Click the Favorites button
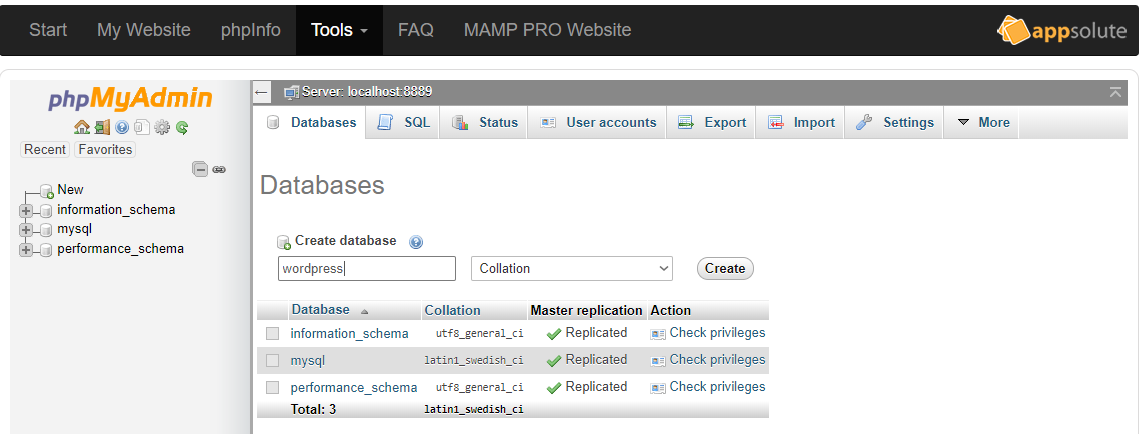The width and height of the screenshot is (1140, 434). 105,150
